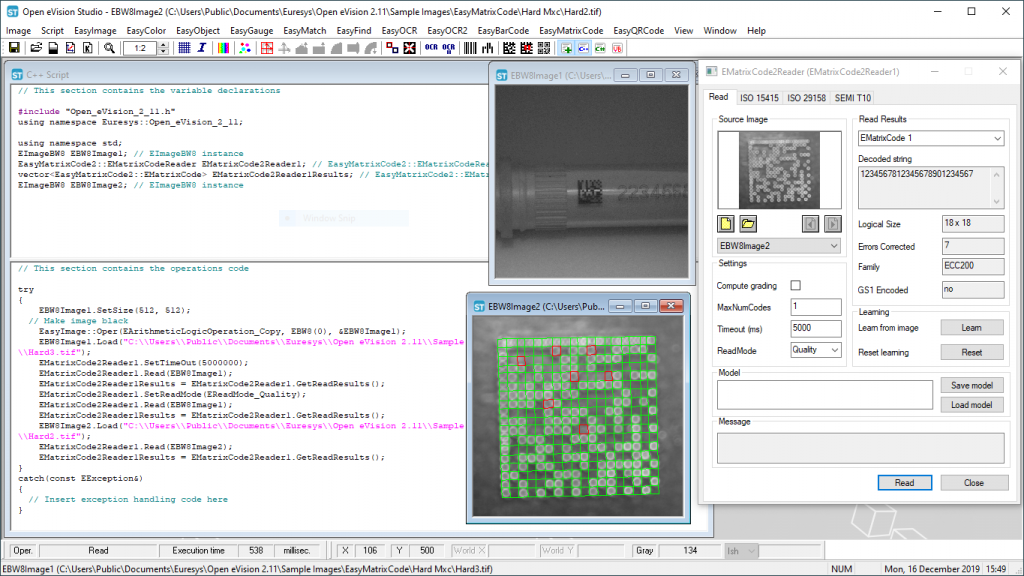
Task: Click the open folder icon under Source Image
Action: point(747,224)
